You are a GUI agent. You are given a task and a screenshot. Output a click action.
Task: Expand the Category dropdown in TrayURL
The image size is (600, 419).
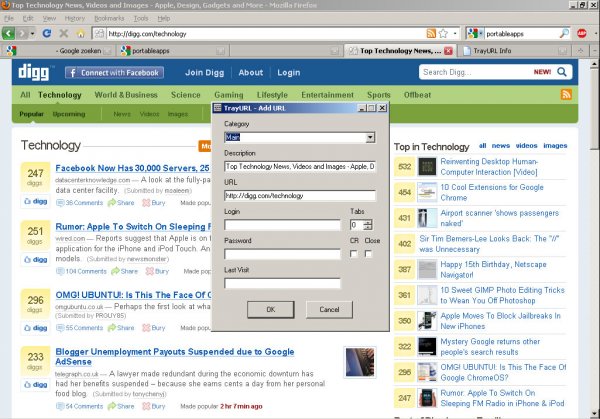[x=370, y=137]
